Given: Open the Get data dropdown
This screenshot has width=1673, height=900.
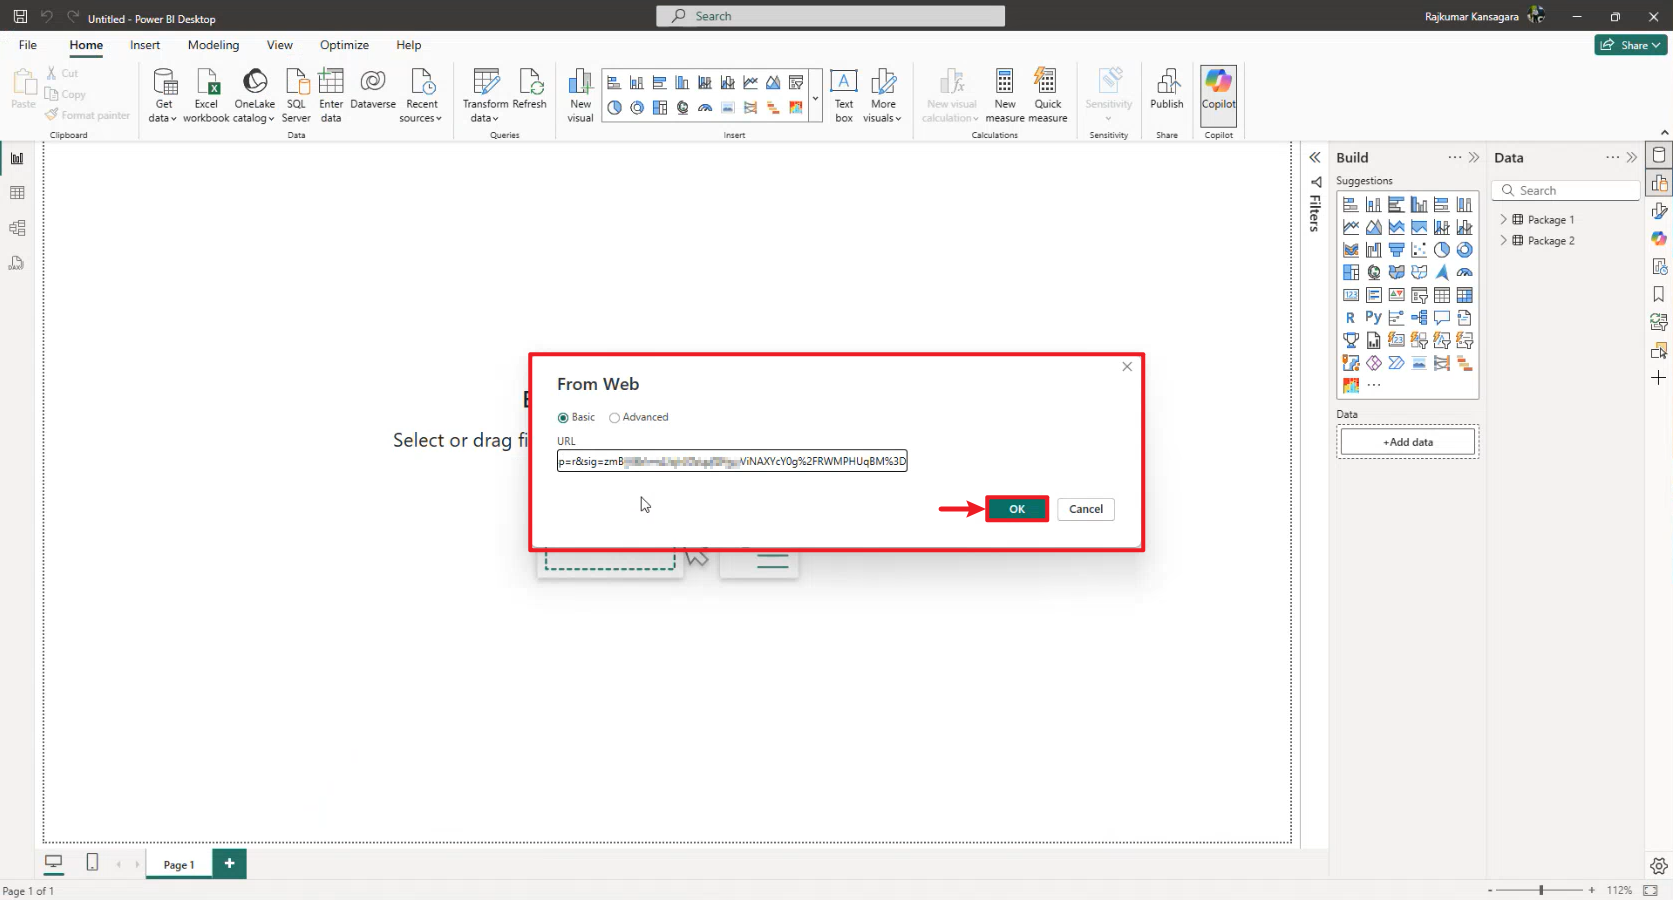Looking at the screenshot, I should 163,110.
